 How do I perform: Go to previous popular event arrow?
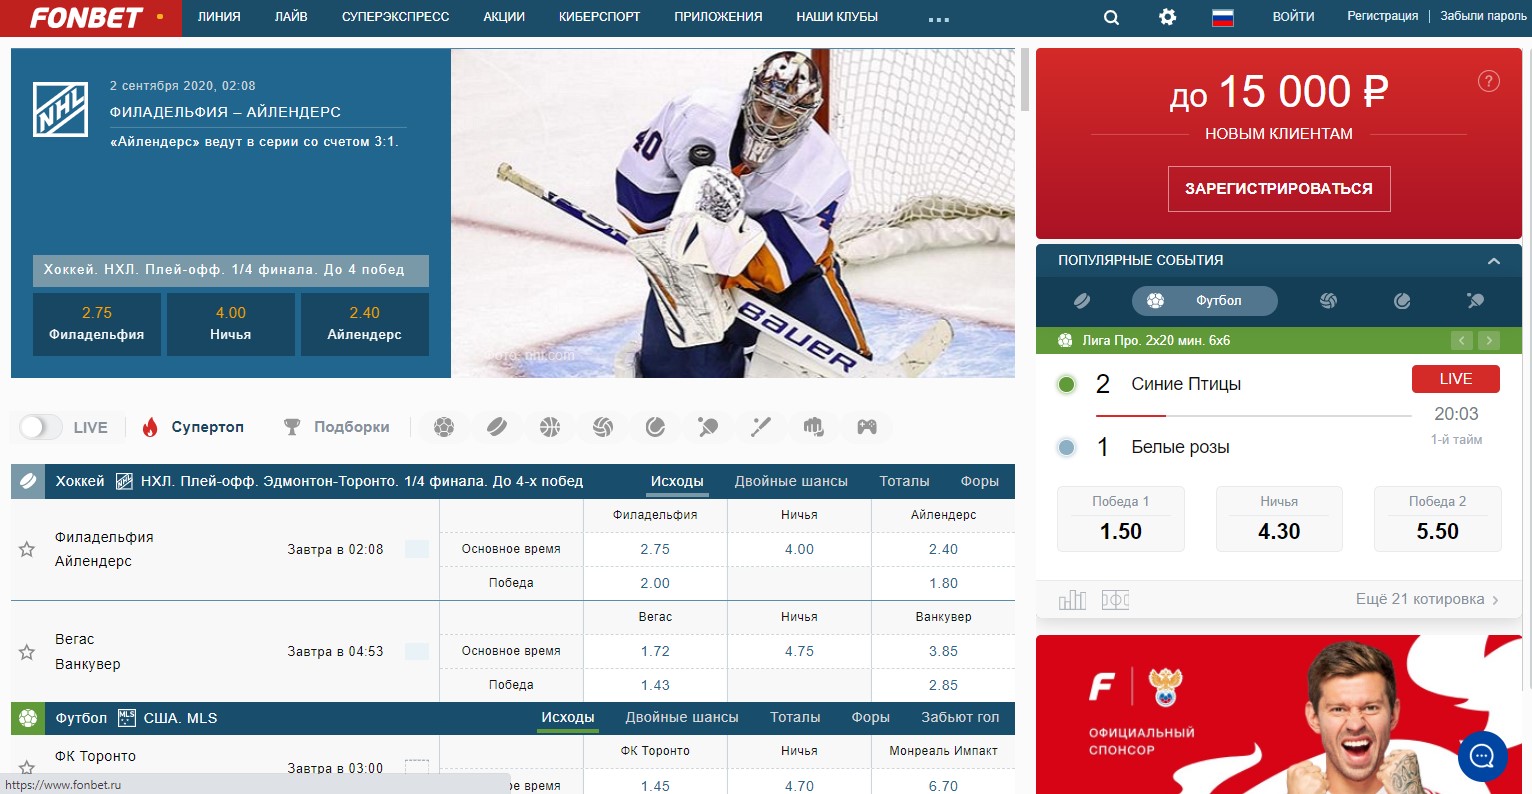tap(1462, 341)
